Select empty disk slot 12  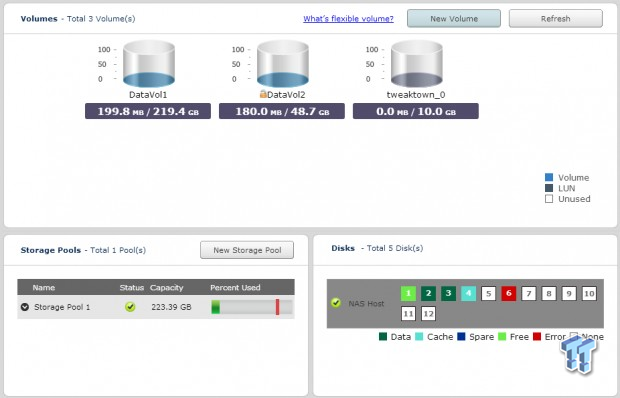(x=428, y=314)
